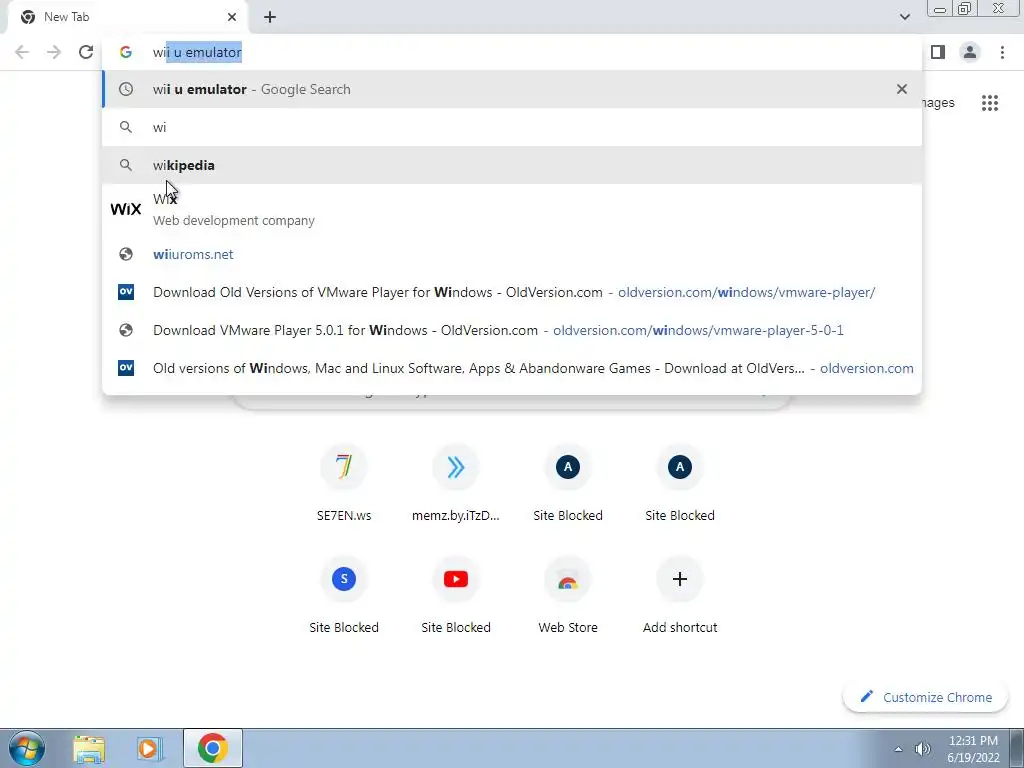1024x768 pixels.
Task: Open the Google apps grid
Action: 990,103
